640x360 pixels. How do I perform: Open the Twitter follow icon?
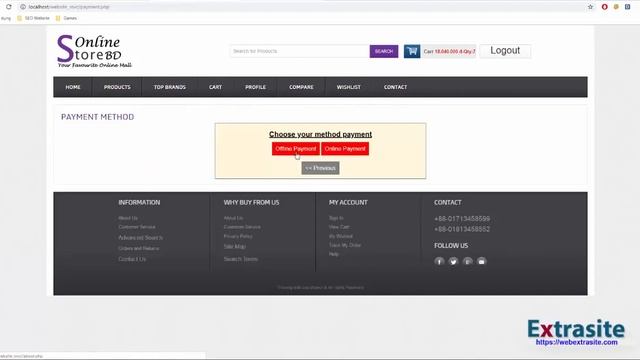[x=453, y=261]
